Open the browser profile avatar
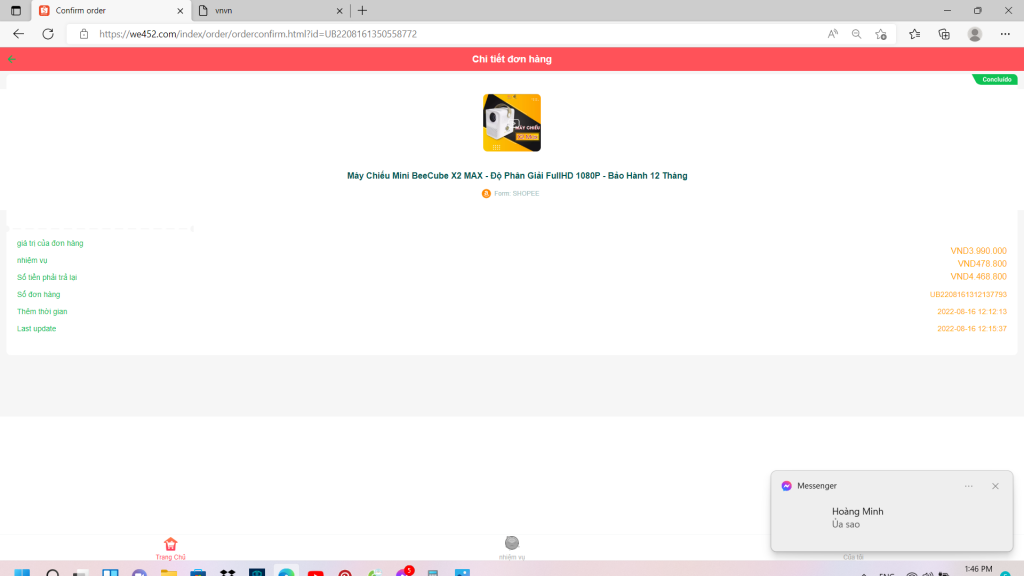1024x576 pixels. 975,34
